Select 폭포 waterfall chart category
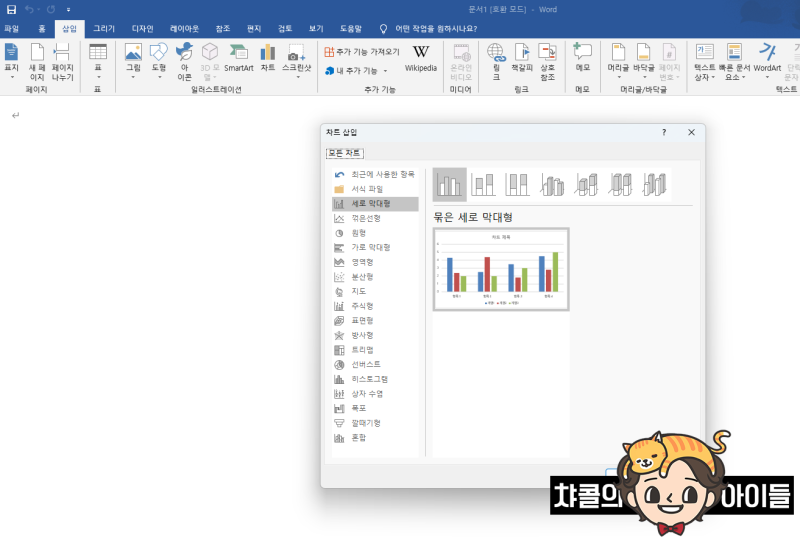Image resolution: width=800 pixels, height=543 pixels. pos(375,408)
